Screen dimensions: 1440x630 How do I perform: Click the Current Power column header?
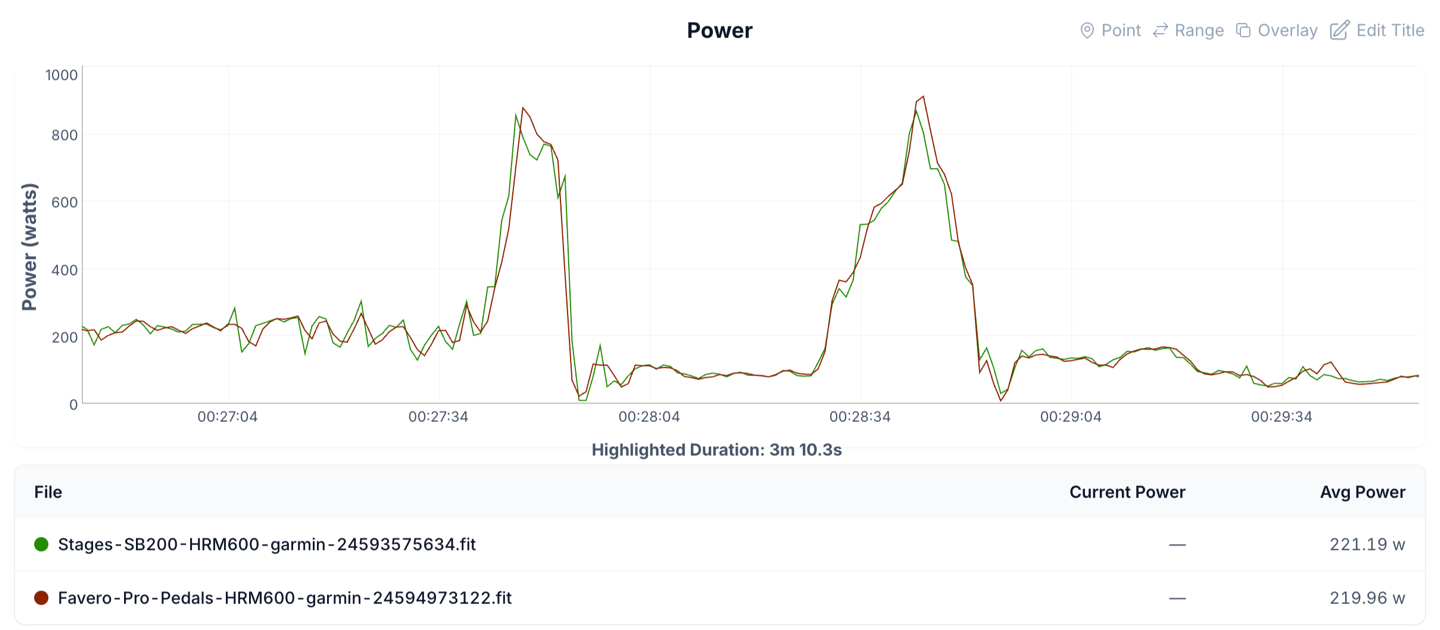(1127, 492)
